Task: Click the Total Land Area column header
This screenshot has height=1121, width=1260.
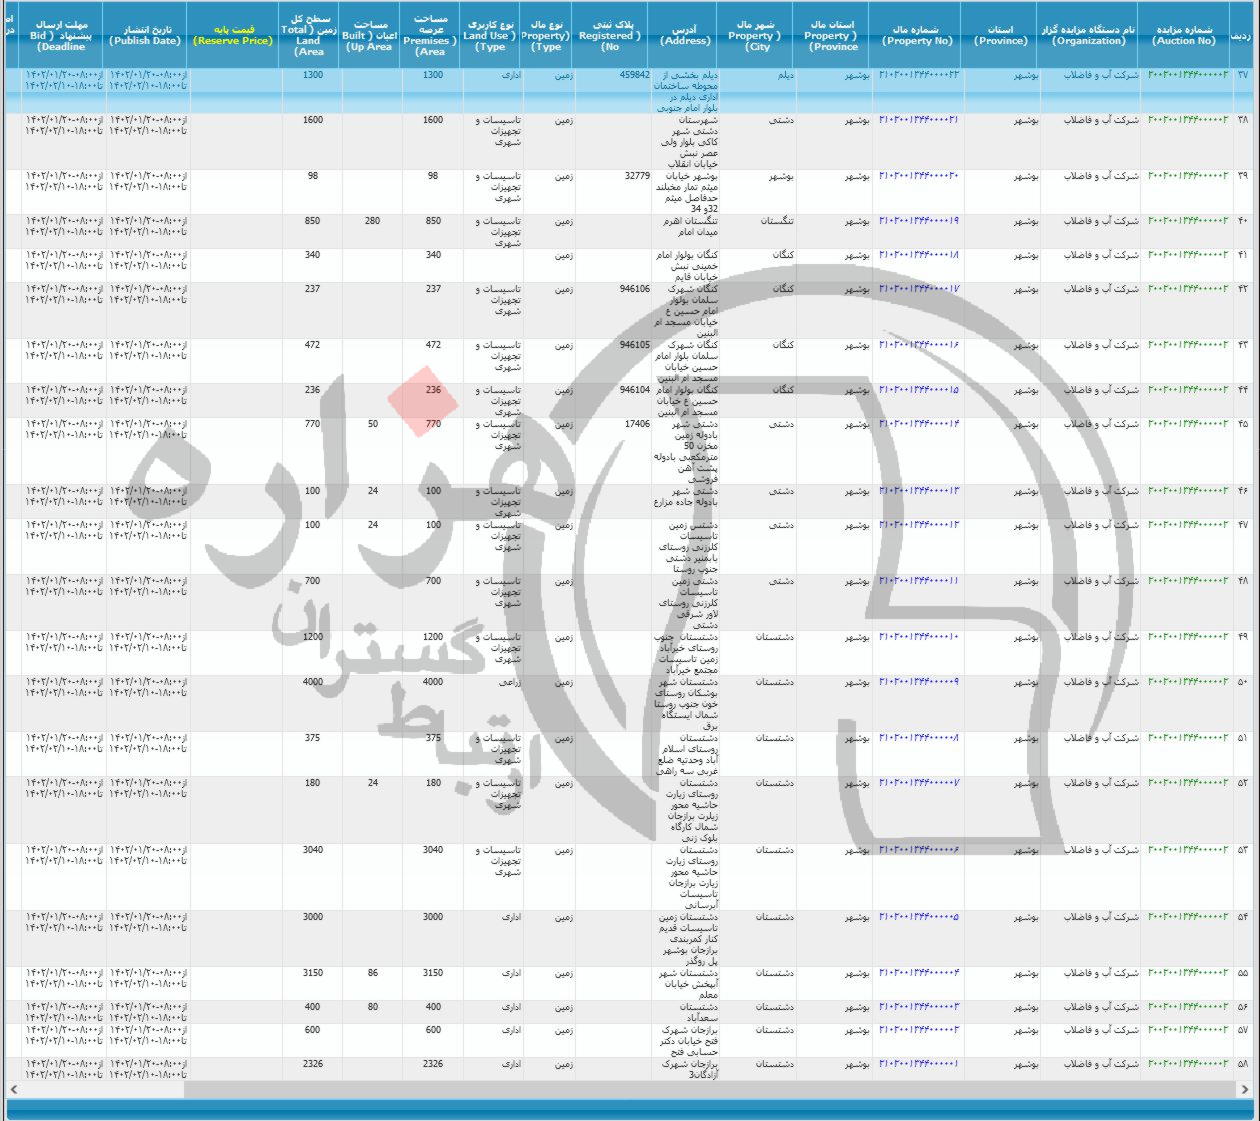Action: pyautogui.click(x=310, y=35)
